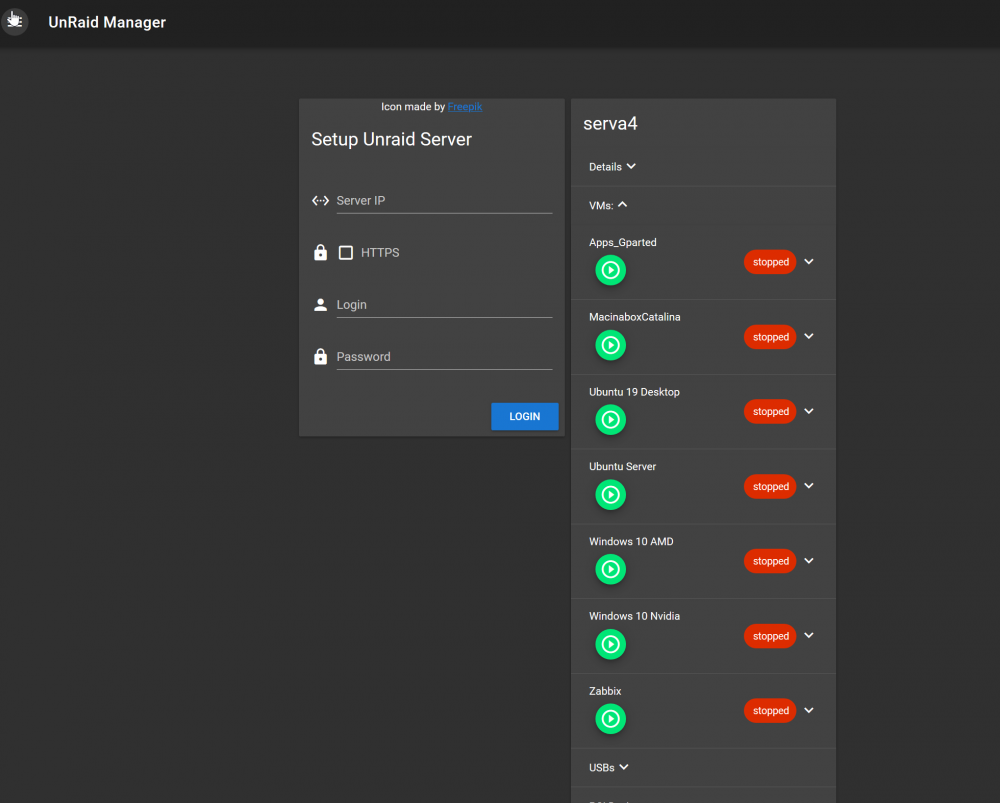Expand MacinaboxCatalina VM details chevron

click(x=809, y=337)
